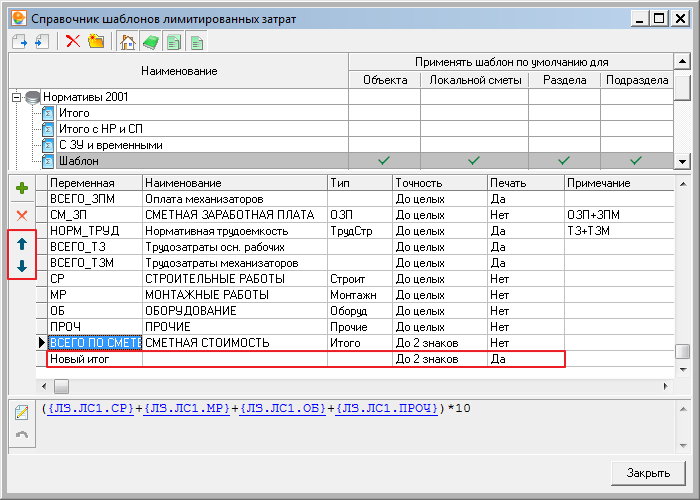700x500 pixels.
Task: Move selected row down with blue arrow
Action: (22, 266)
